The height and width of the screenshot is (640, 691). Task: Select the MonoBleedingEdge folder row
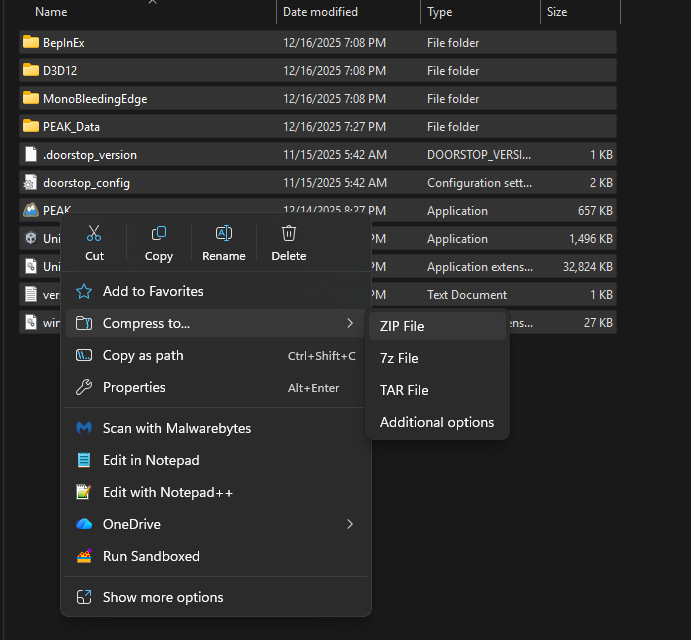(95, 99)
